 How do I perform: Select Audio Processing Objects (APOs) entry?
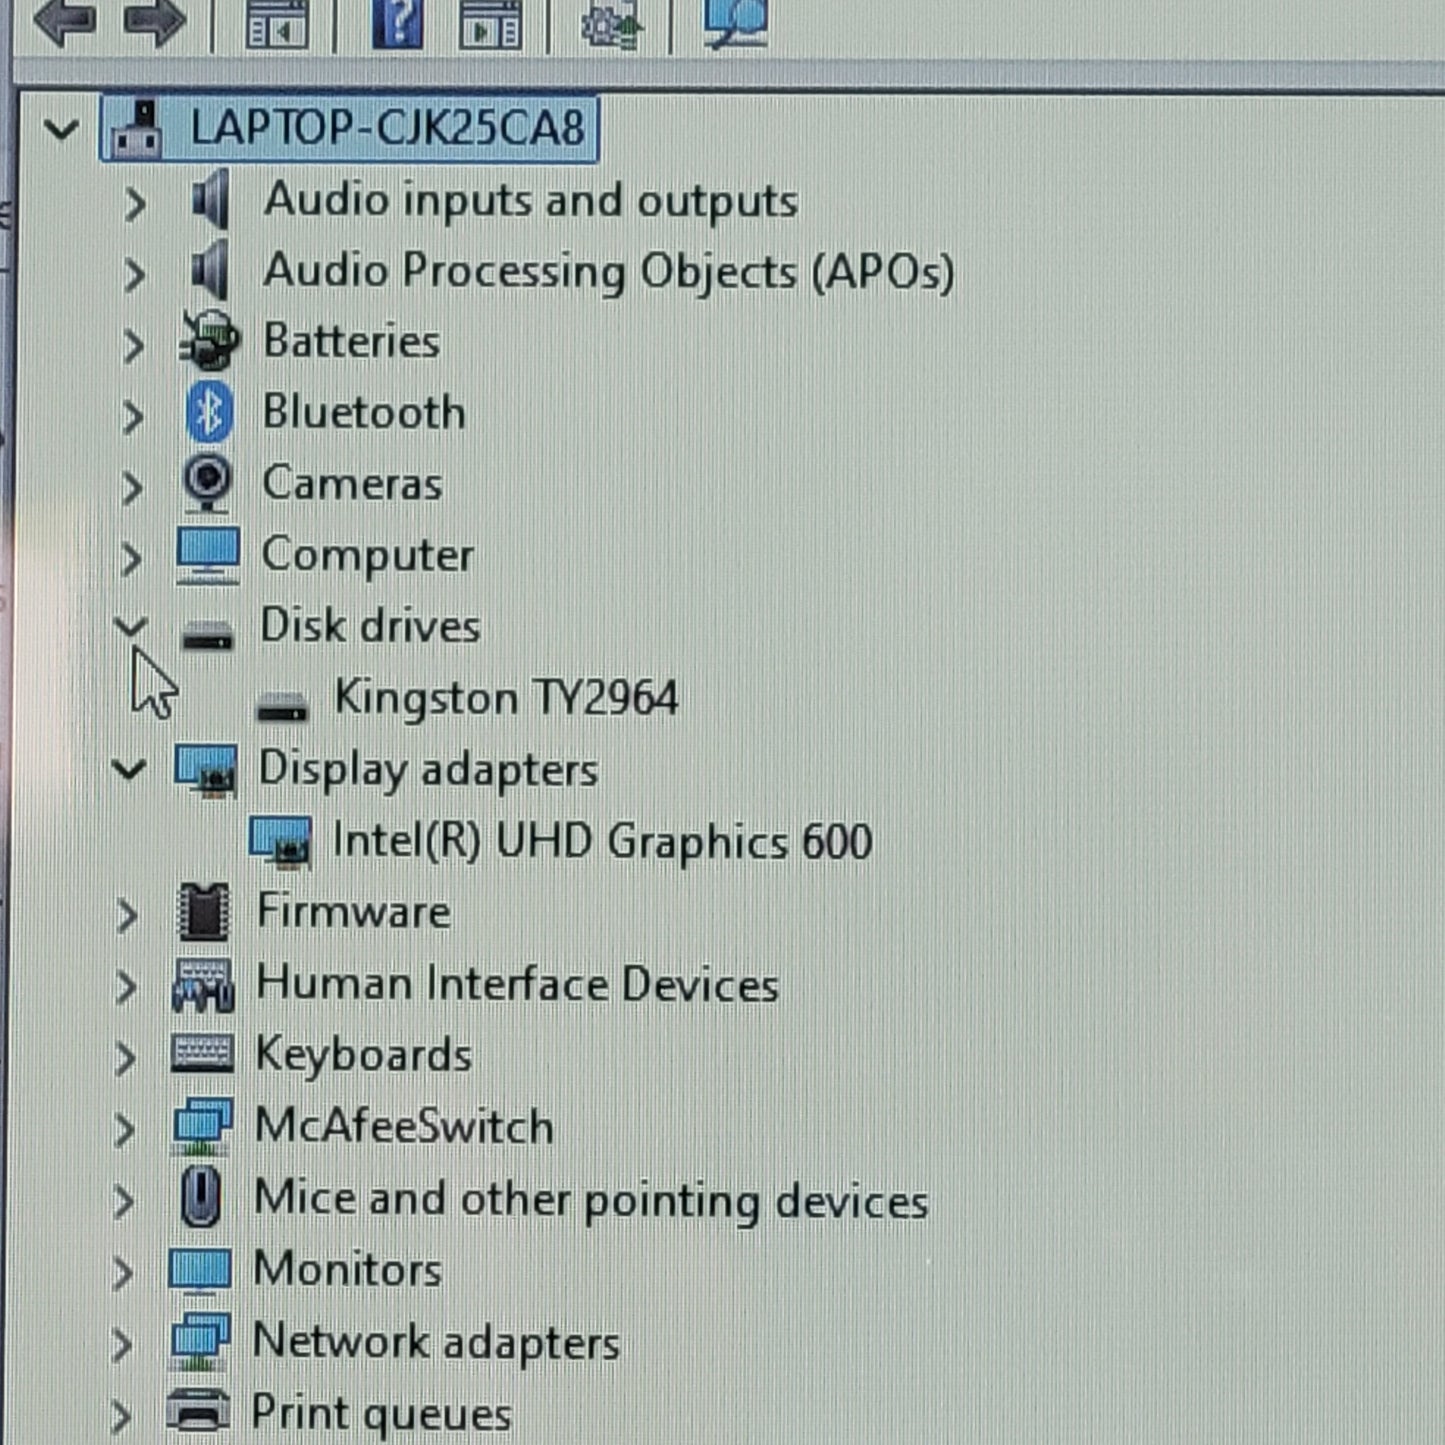[608, 272]
